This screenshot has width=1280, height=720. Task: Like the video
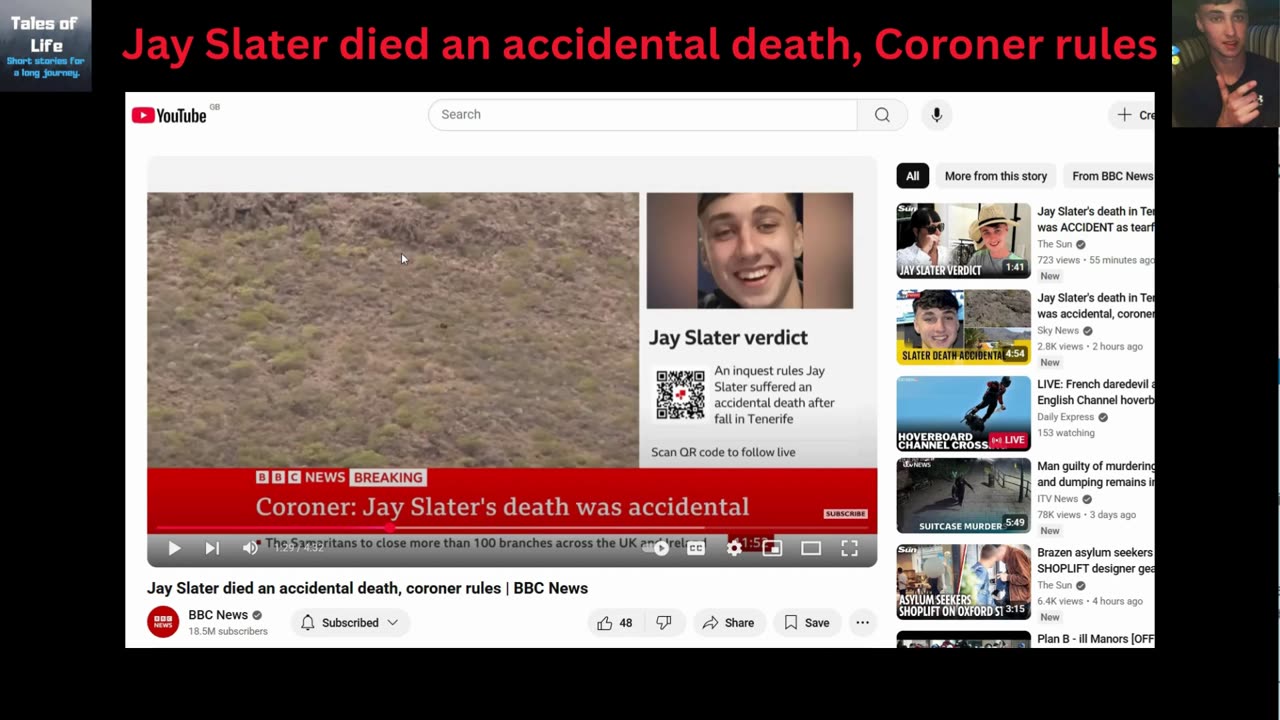click(x=614, y=623)
